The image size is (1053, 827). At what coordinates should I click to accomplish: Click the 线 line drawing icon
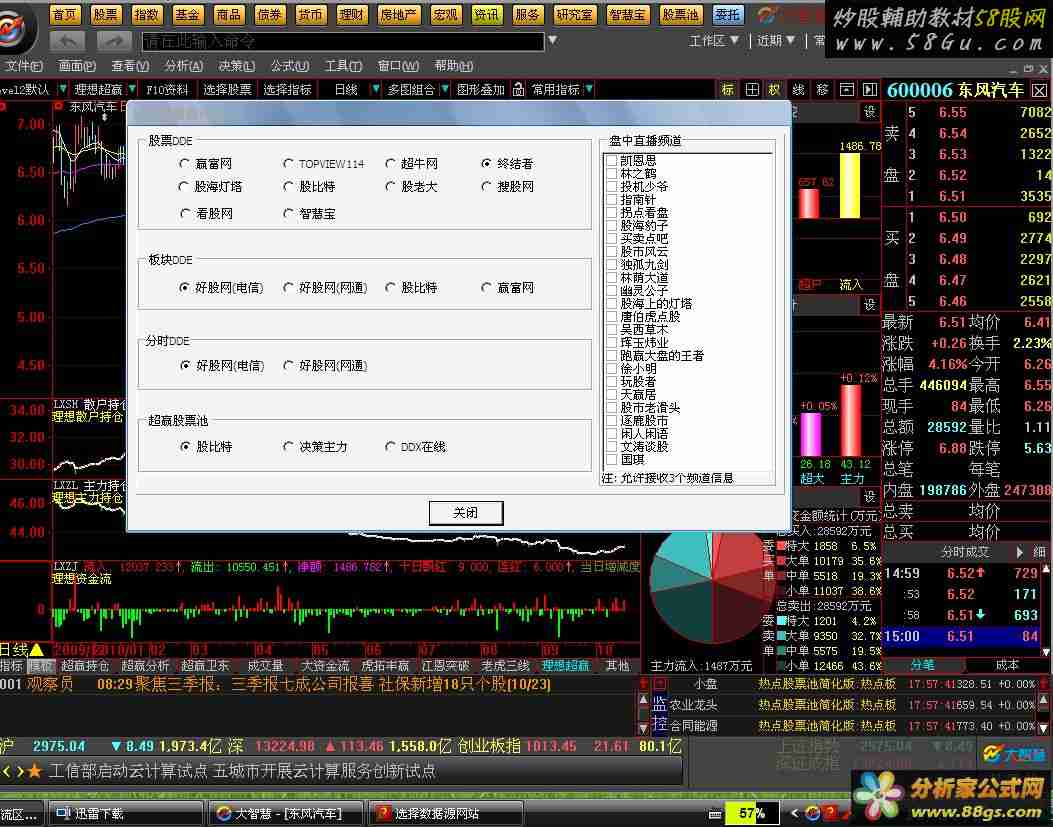[x=798, y=89]
